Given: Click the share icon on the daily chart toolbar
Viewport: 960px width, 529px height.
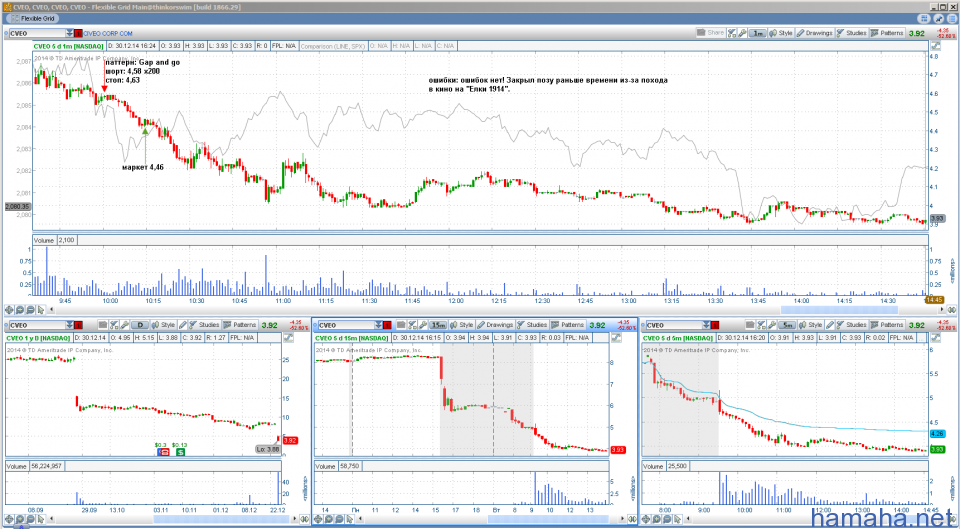Looking at the screenshot, I should pos(103,325).
